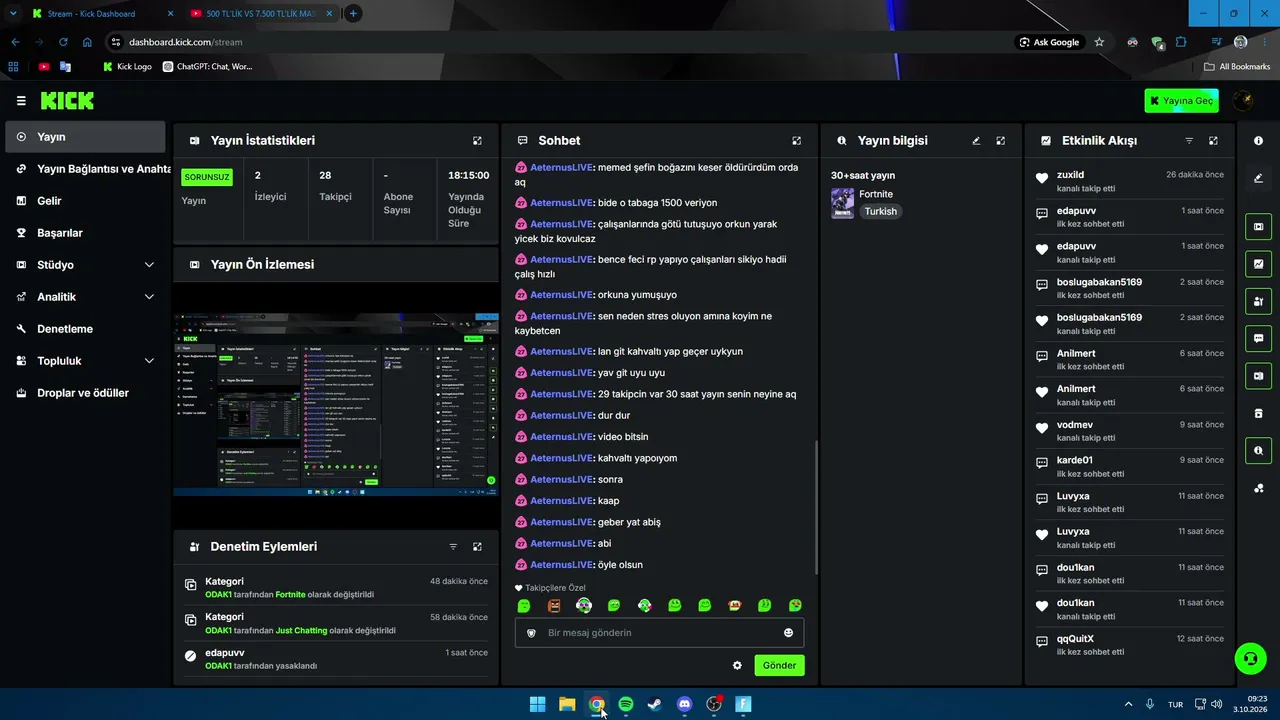Open the green support headset button
Screen dimensions: 1280x720
pyautogui.click(x=1249, y=658)
